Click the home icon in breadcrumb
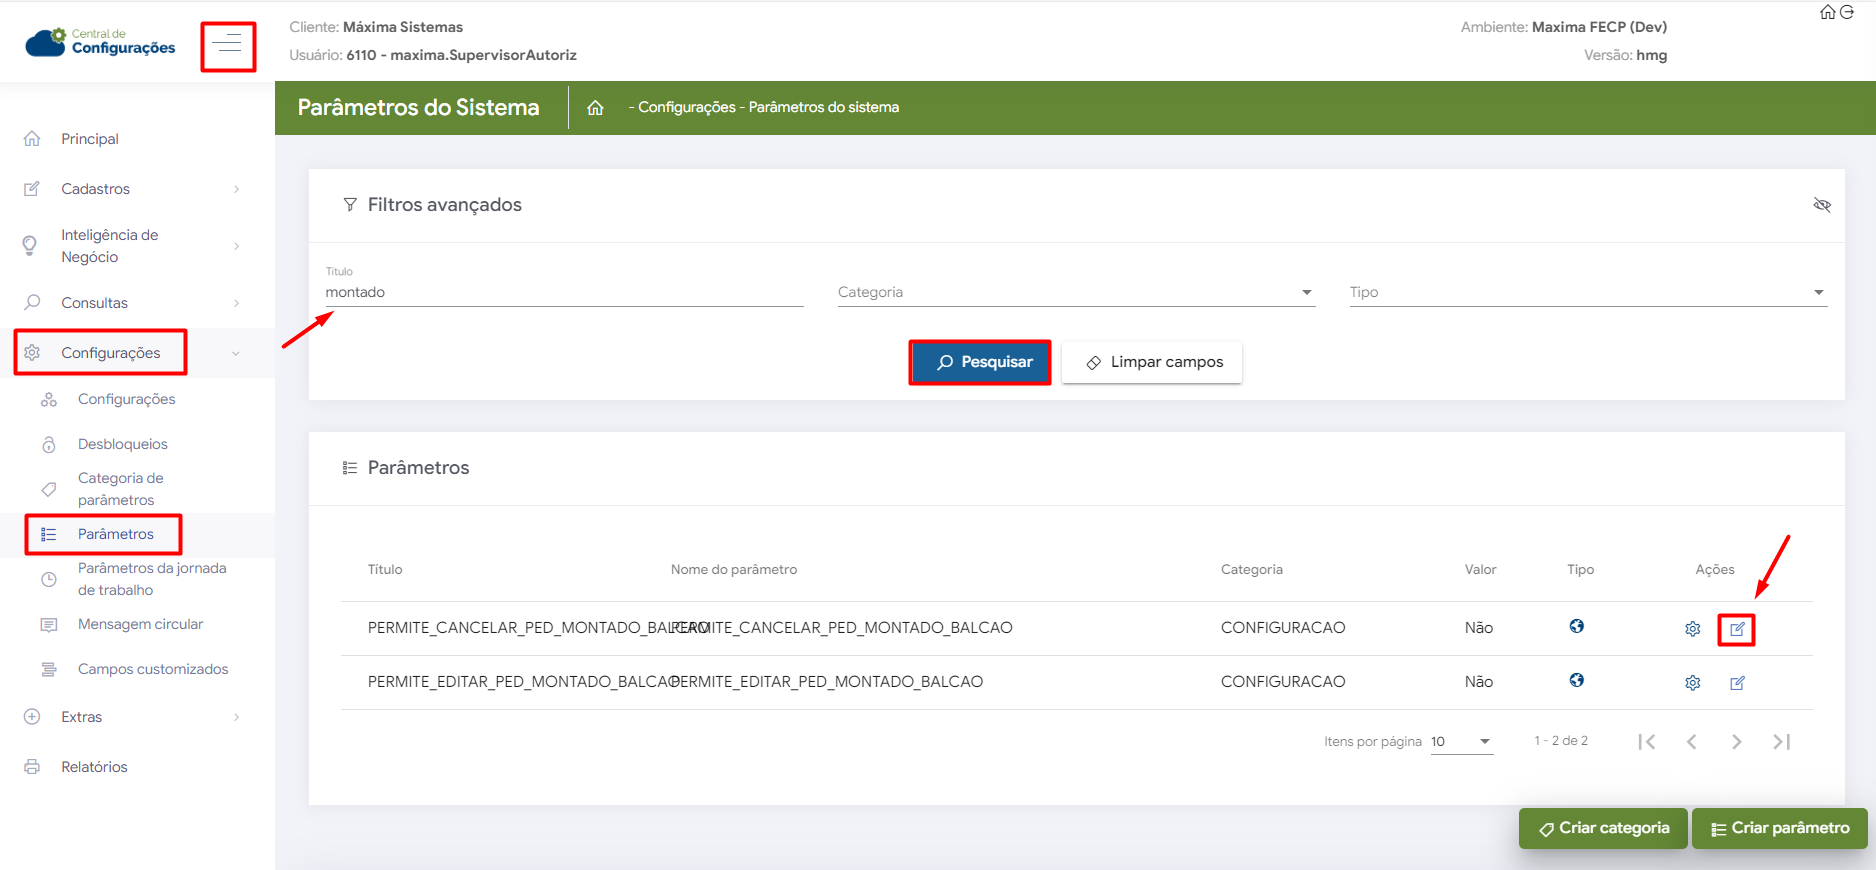The image size is (1876, 870). (x=595, y=108)
